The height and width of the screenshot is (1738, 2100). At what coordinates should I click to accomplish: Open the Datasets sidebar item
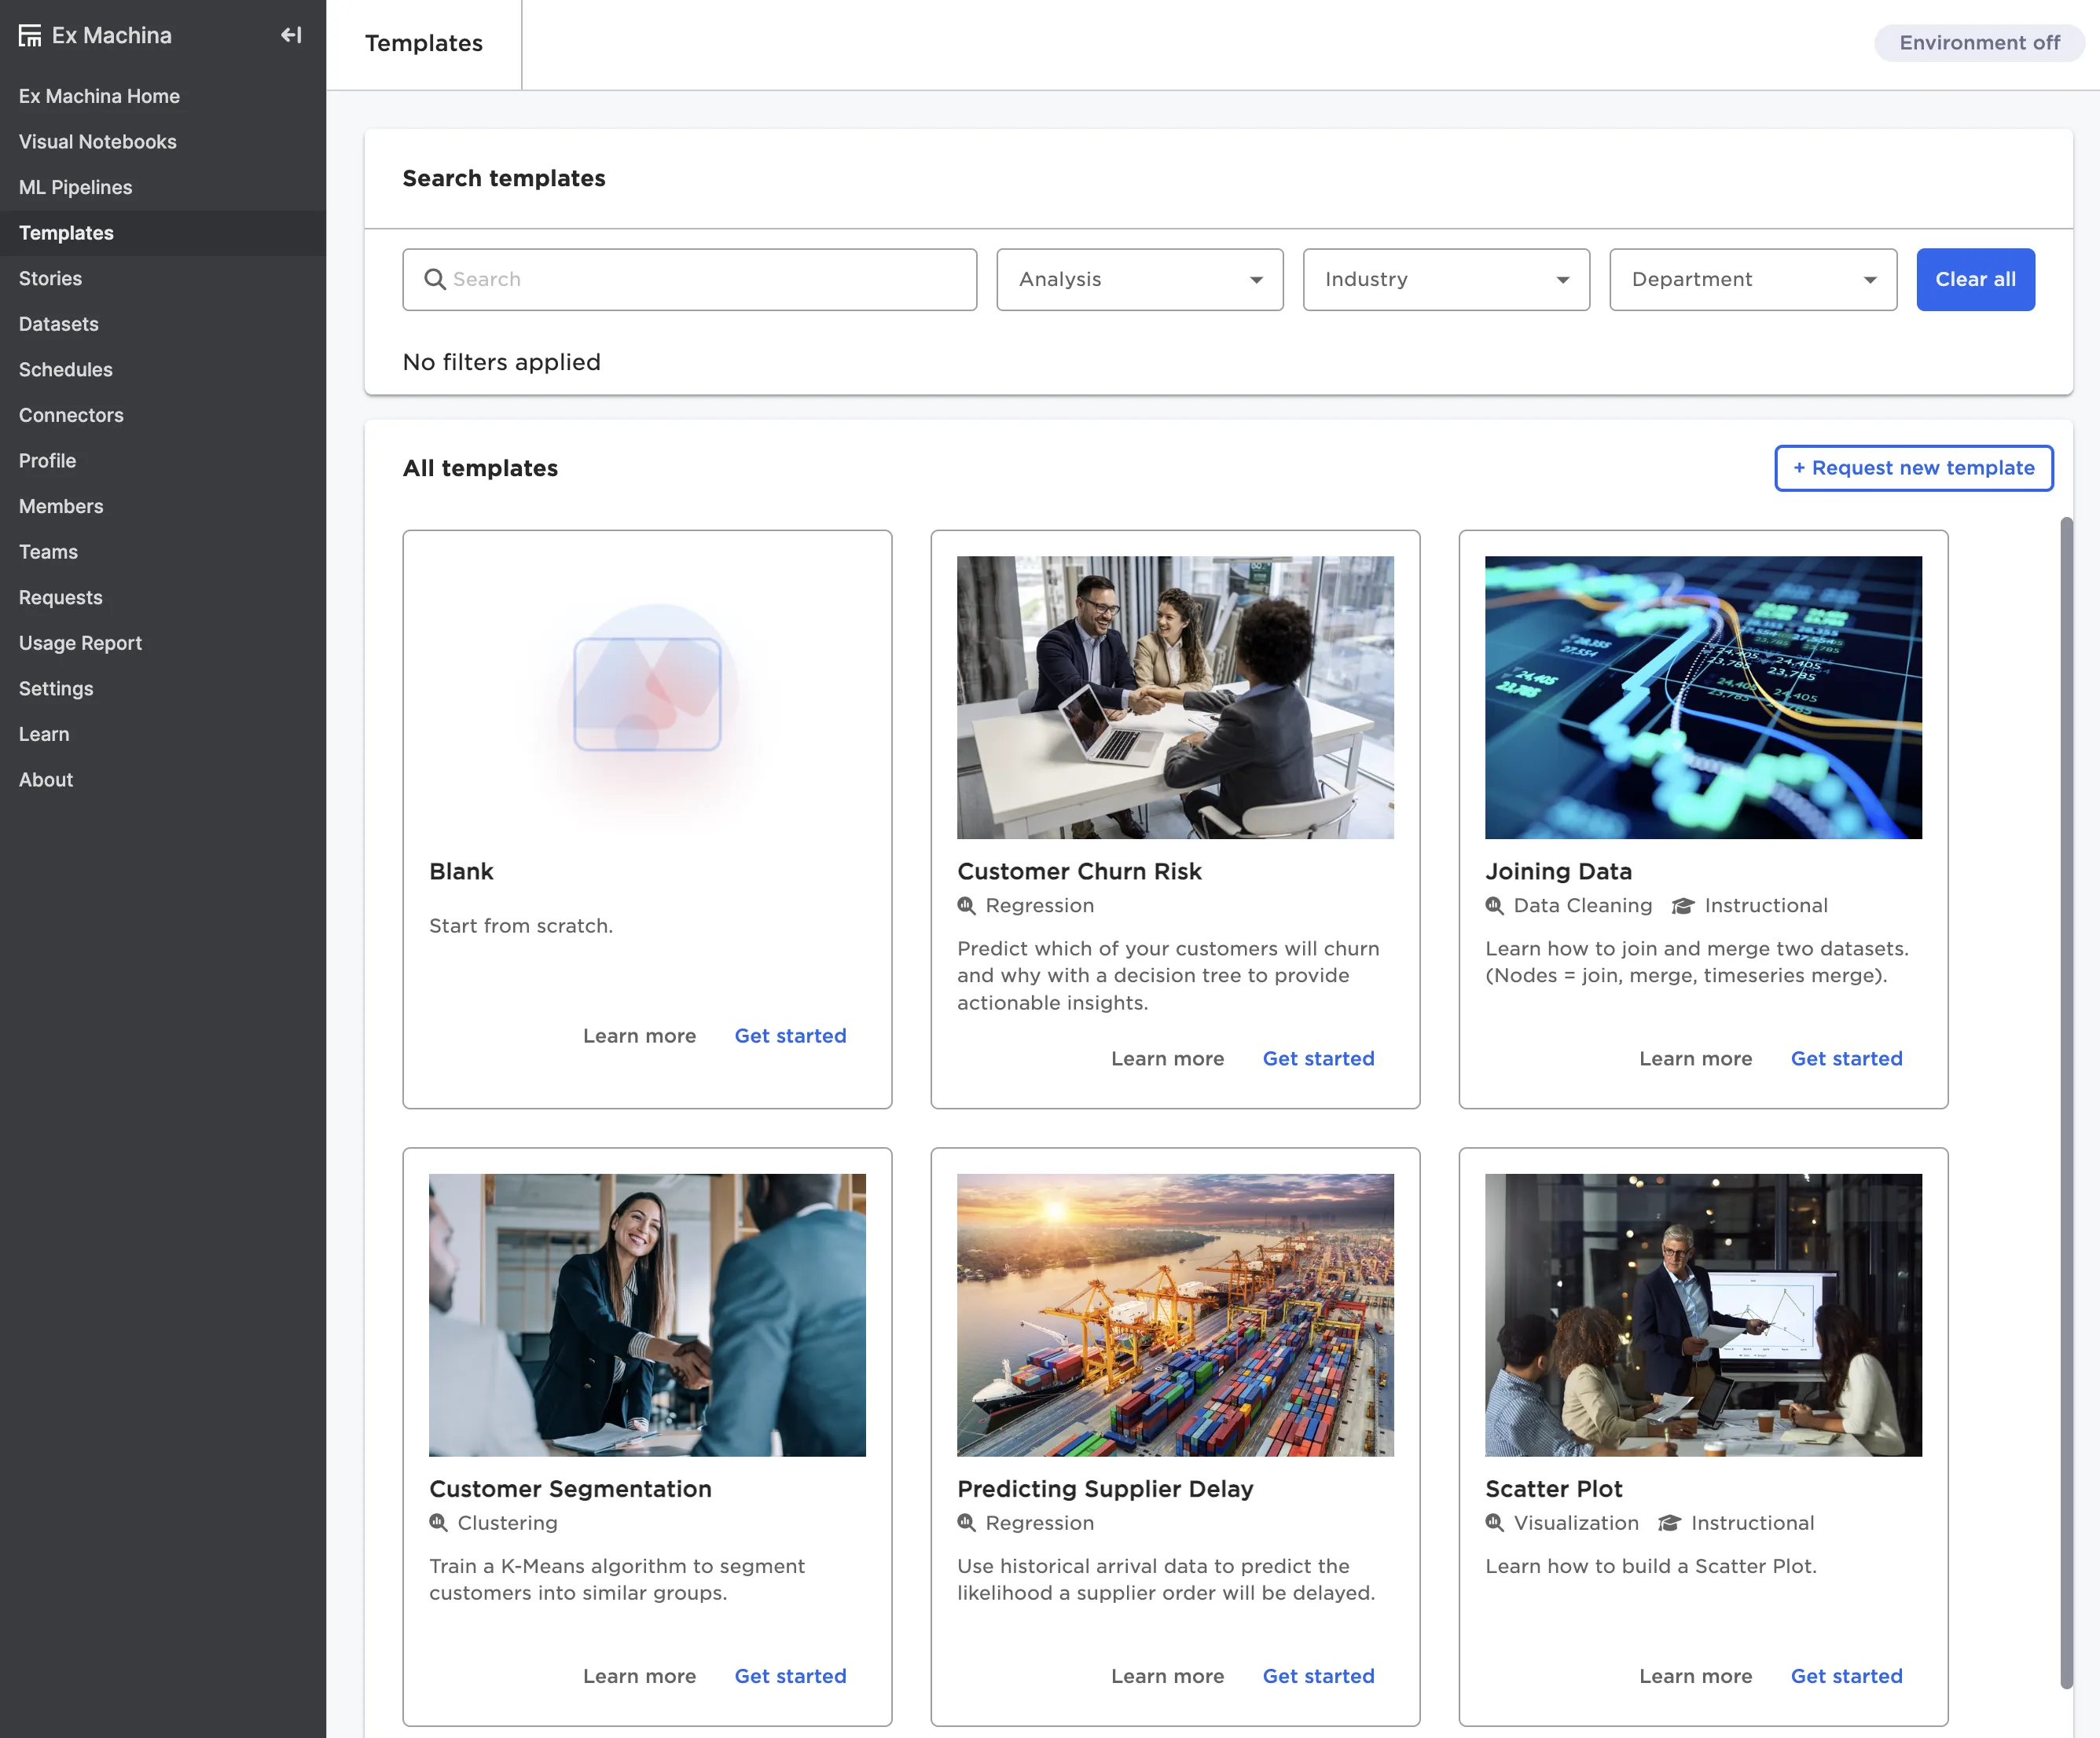(x=58, y=324)
